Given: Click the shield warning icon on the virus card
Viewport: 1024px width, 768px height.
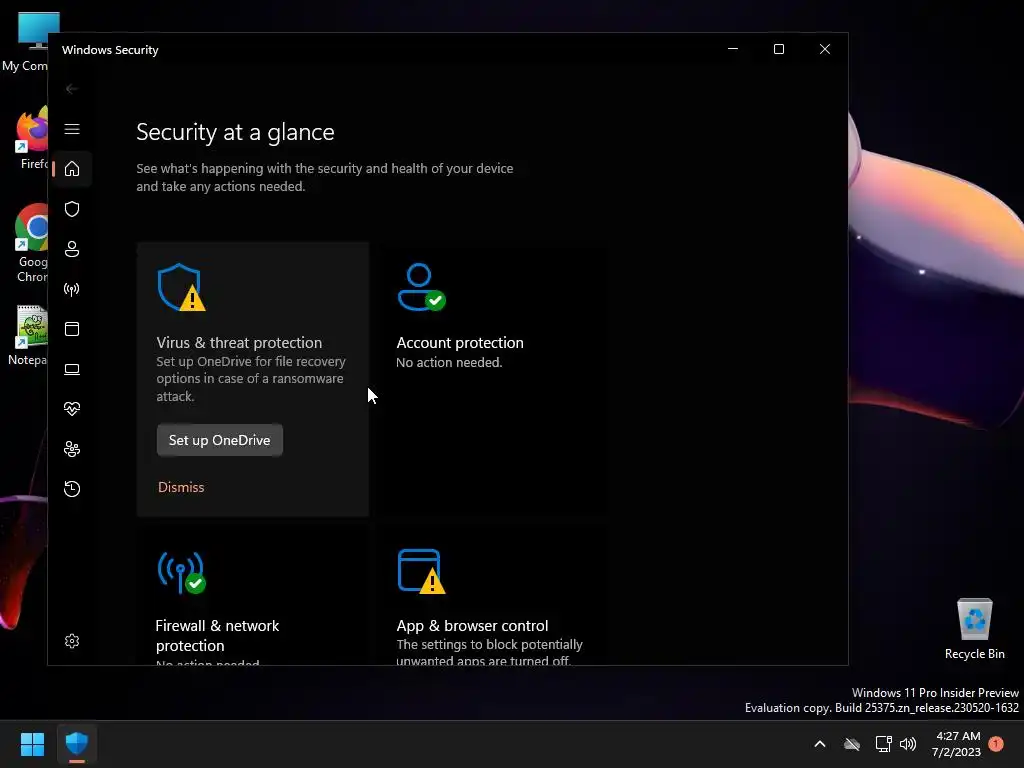Looking at the screenshot, I should 182,287.
